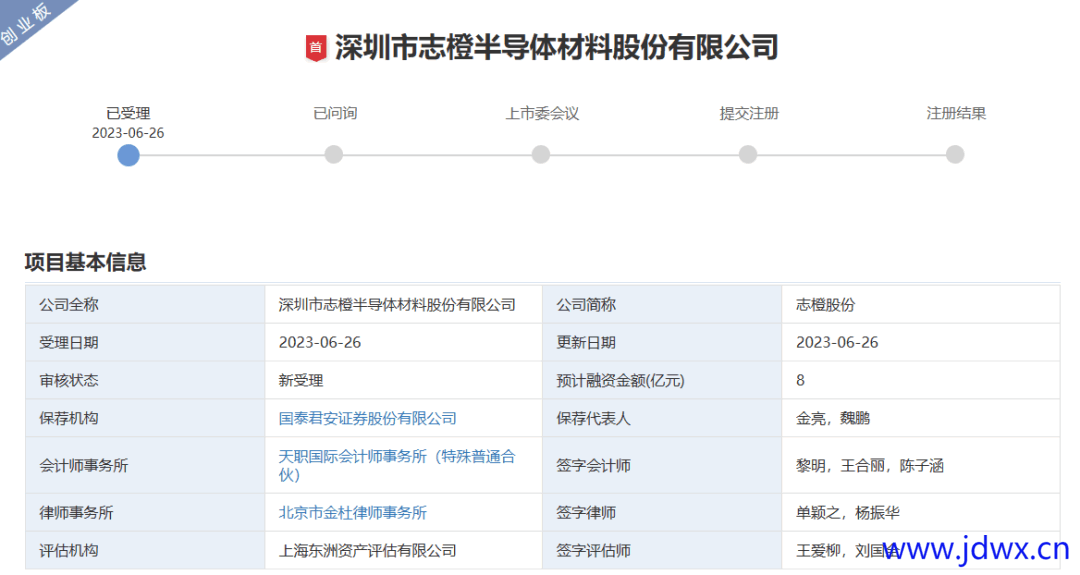Click the 项目基本信息 section heading
1080x575 pixels.
tap(85, 262)
